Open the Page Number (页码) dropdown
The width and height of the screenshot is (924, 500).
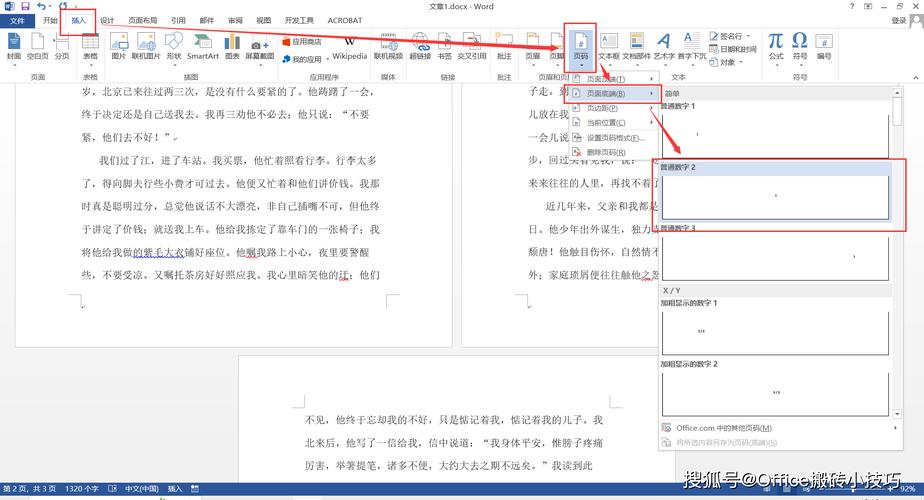(580, 47)
